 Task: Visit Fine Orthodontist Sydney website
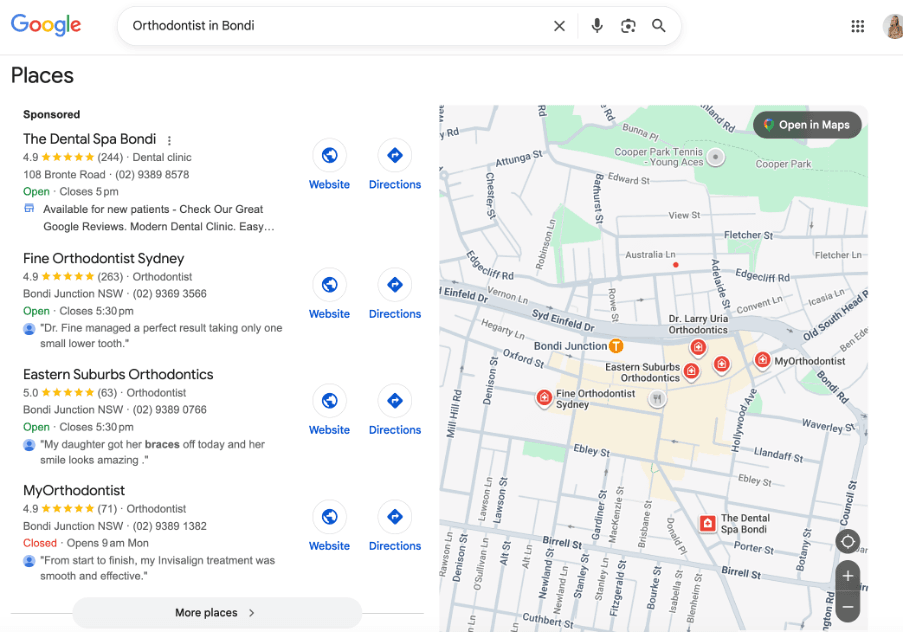[x=329, y=294]
